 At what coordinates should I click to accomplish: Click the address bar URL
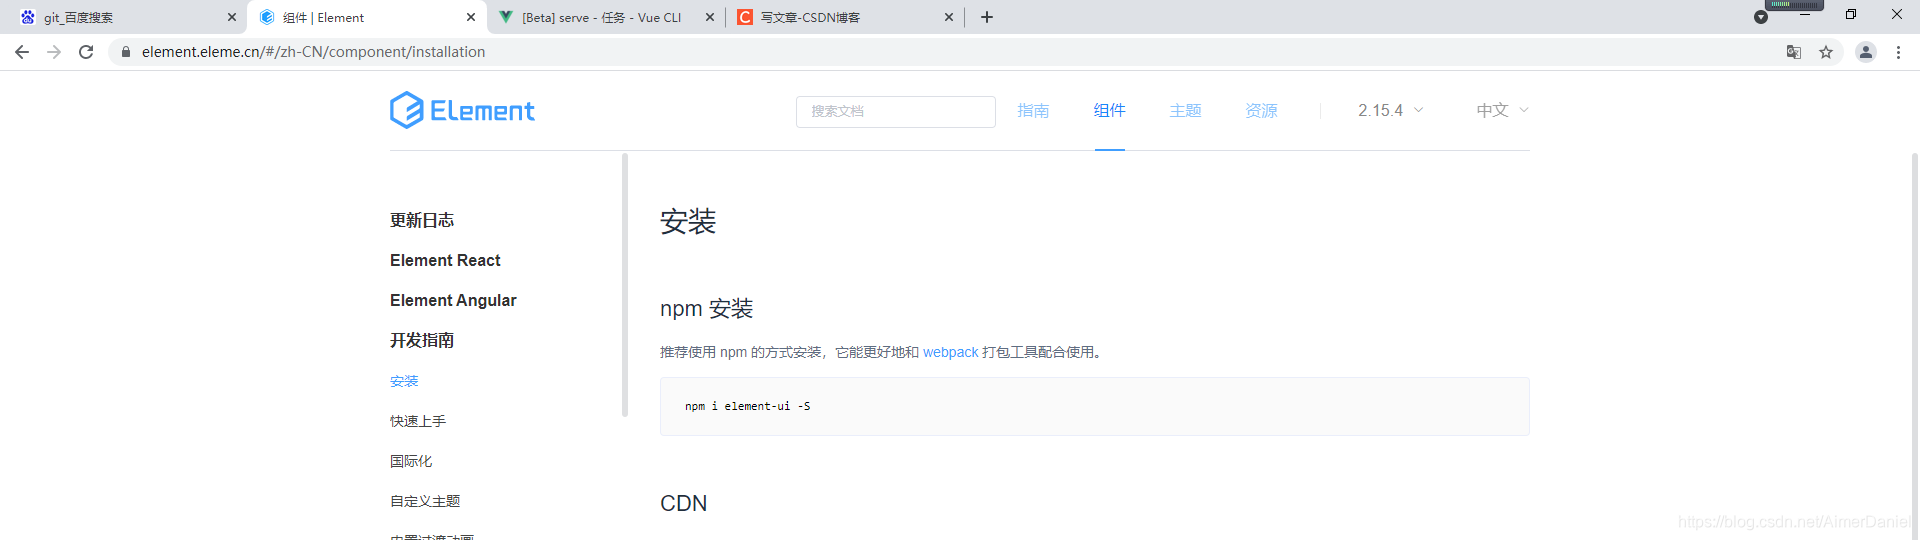313,52
